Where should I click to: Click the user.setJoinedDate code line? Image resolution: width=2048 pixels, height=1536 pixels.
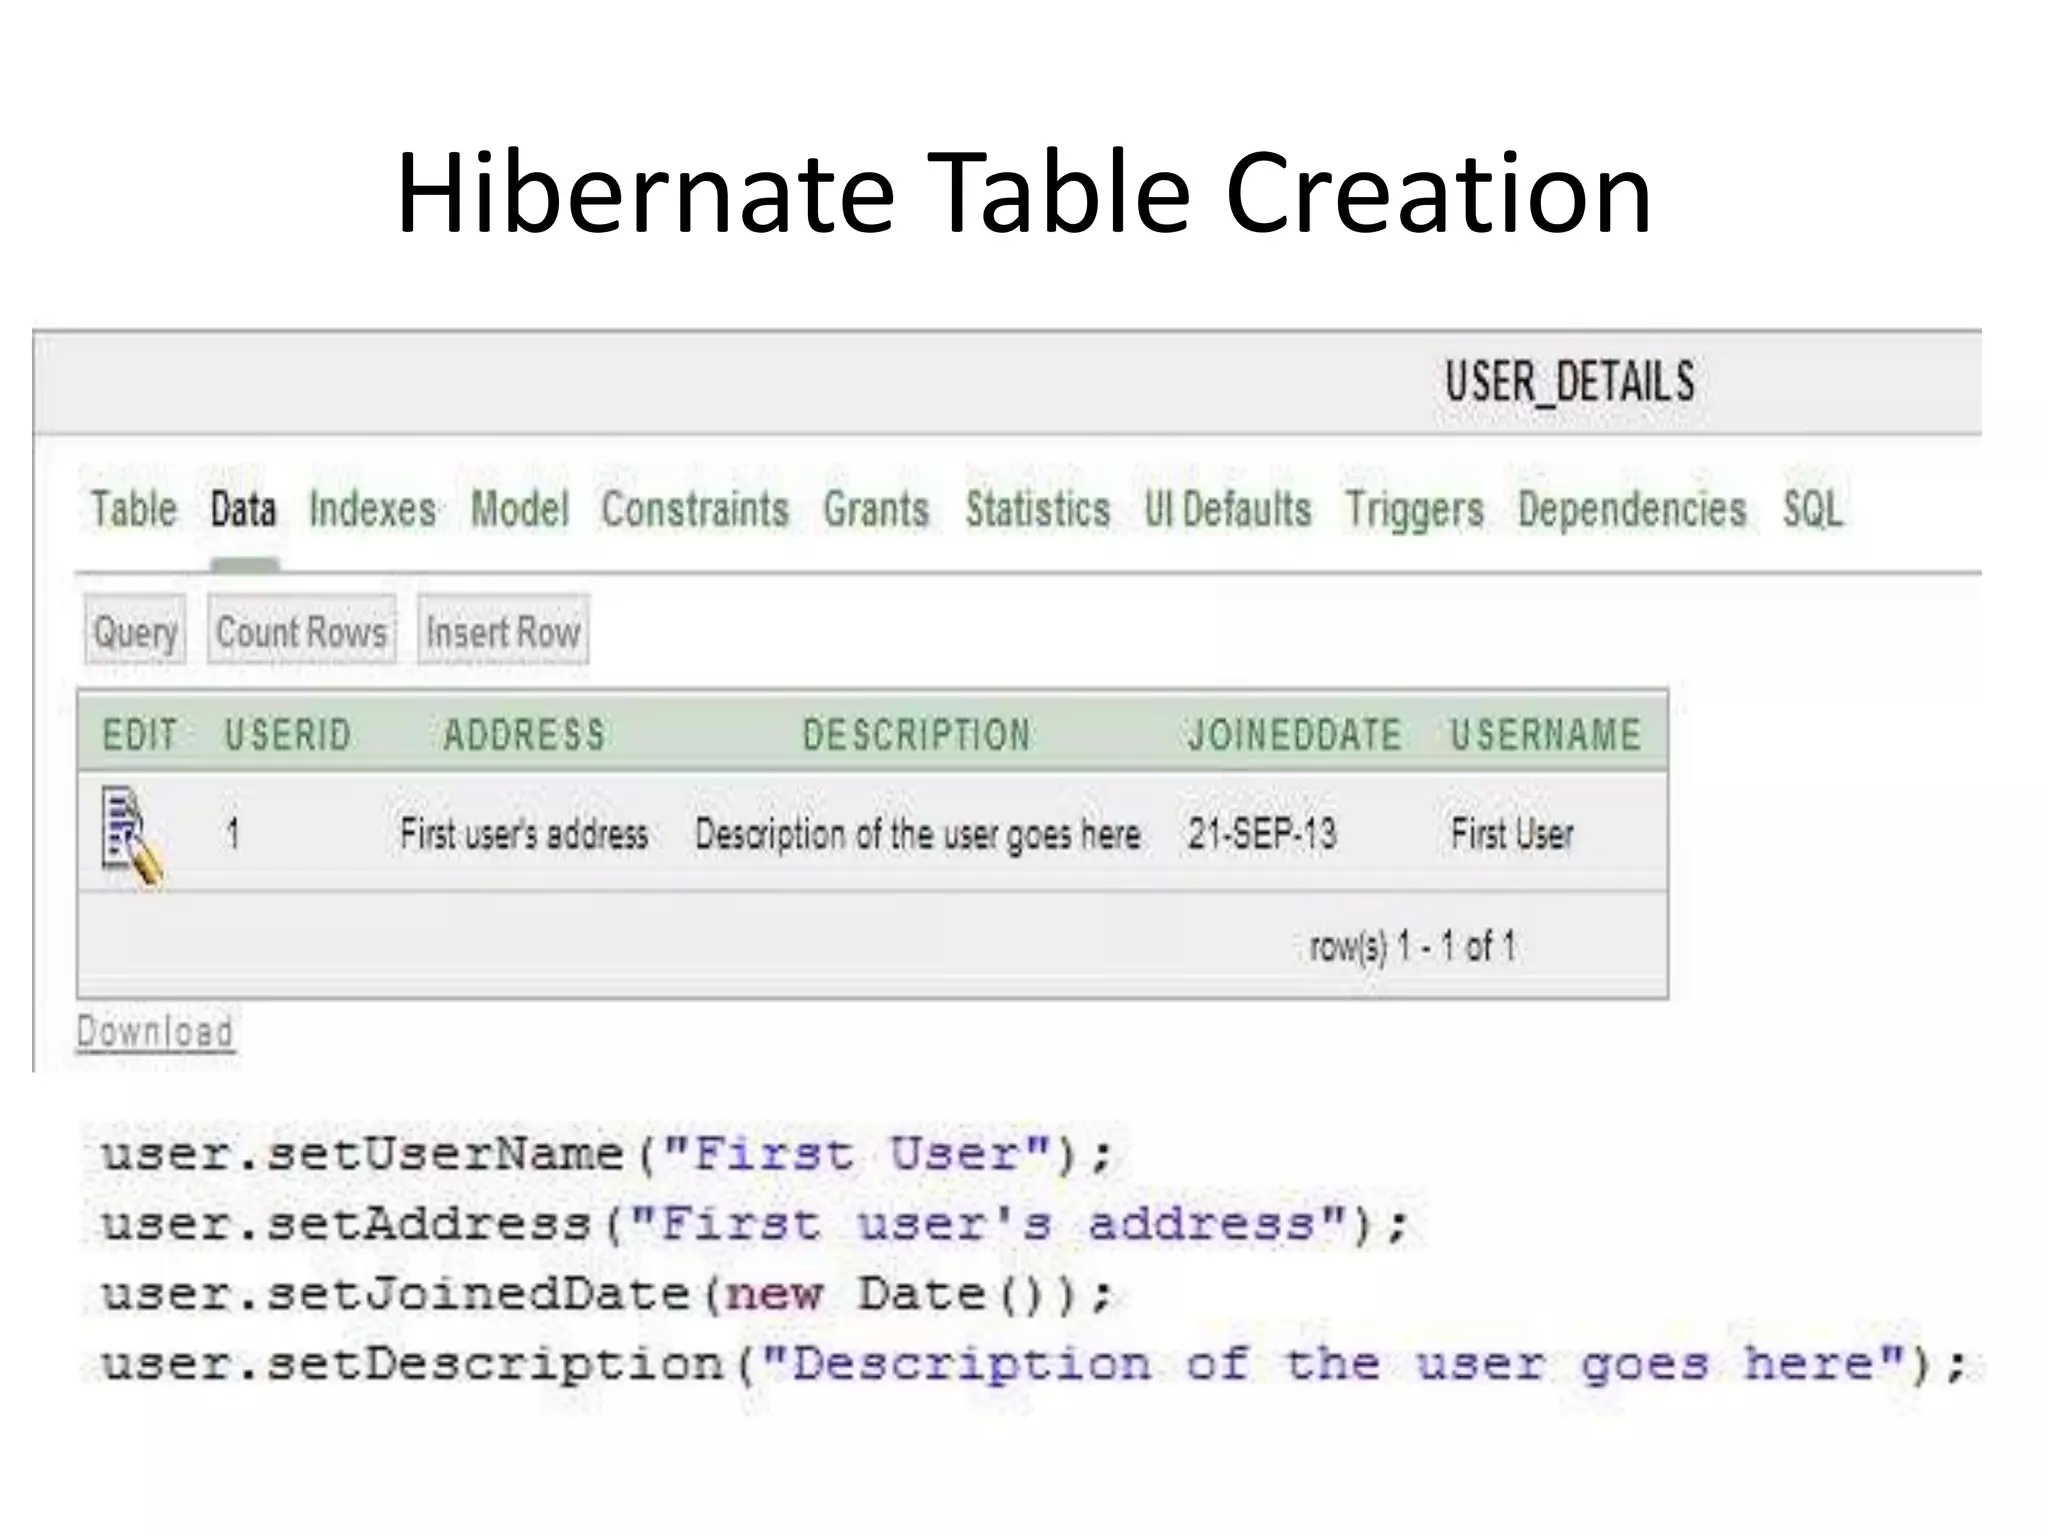(607, 1294)
